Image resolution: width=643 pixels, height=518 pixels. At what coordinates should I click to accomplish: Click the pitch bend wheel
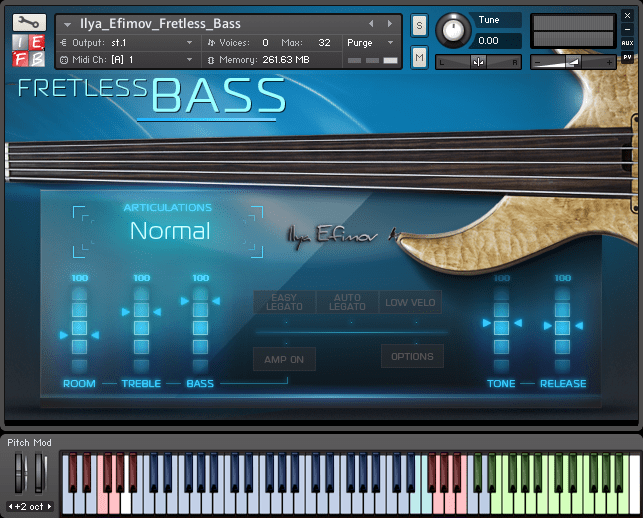tap(21, 472)
